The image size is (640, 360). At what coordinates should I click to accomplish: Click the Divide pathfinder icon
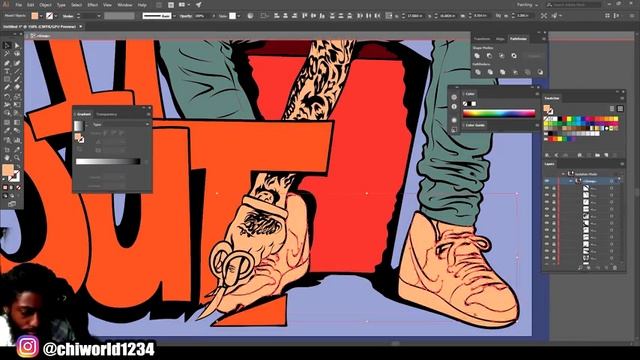tap(478, 72)
